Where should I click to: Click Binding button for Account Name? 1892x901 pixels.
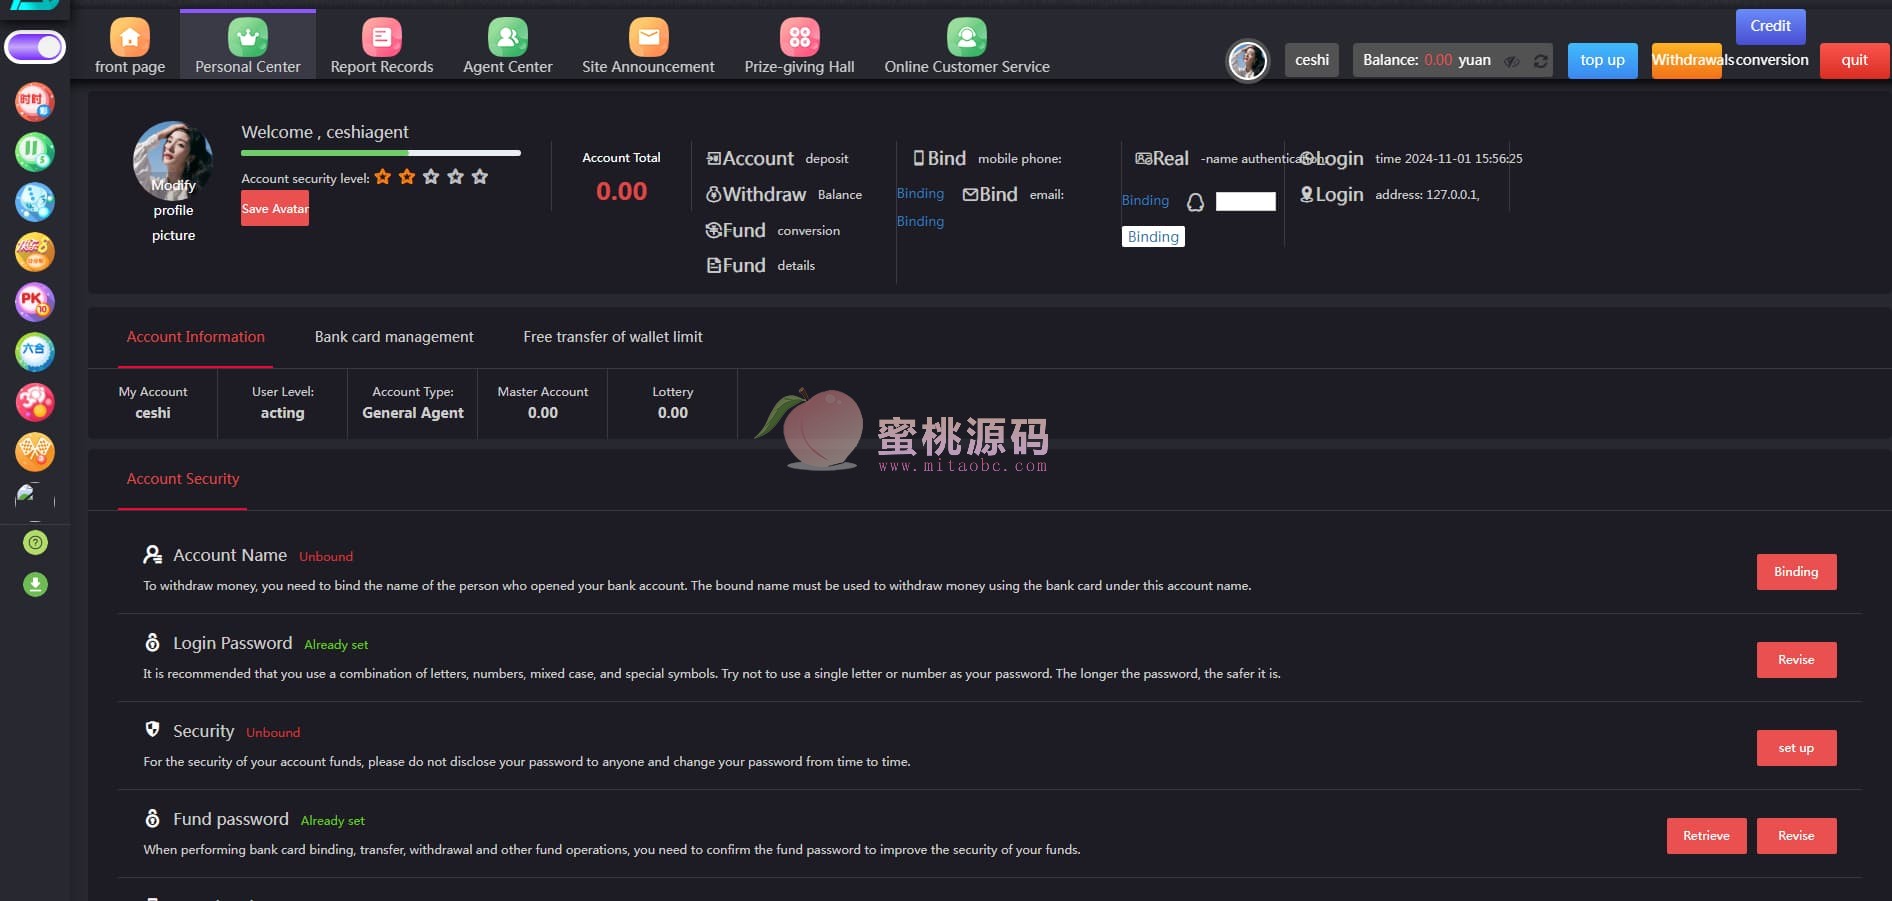[x=1796, y=572]
